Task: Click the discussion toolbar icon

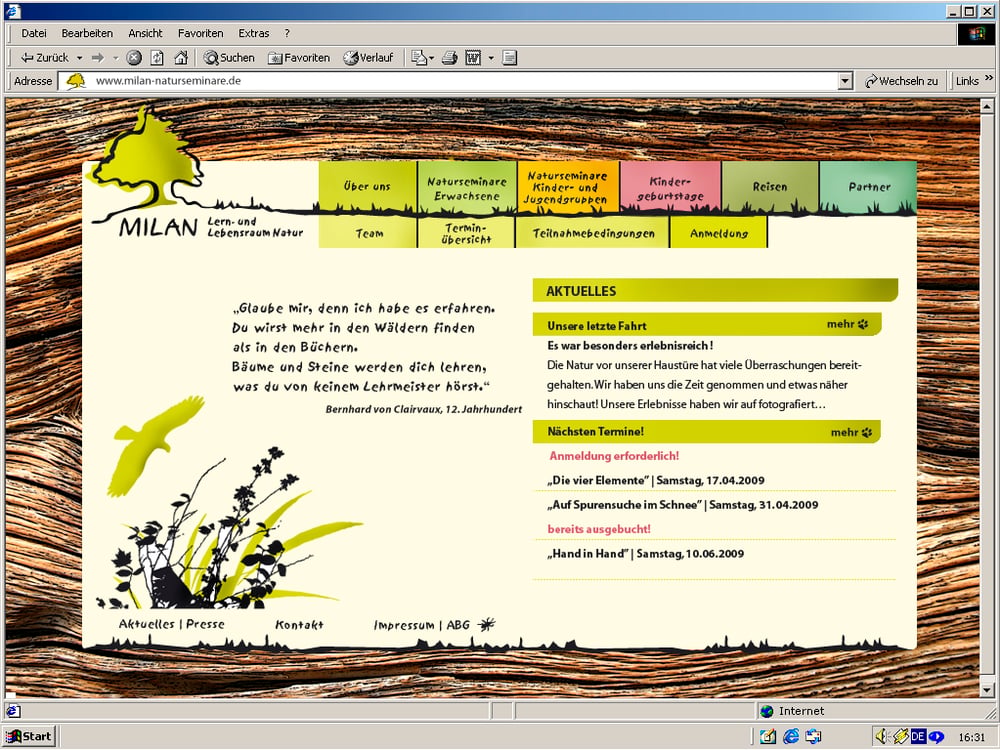Action: [x=509, y=58]
